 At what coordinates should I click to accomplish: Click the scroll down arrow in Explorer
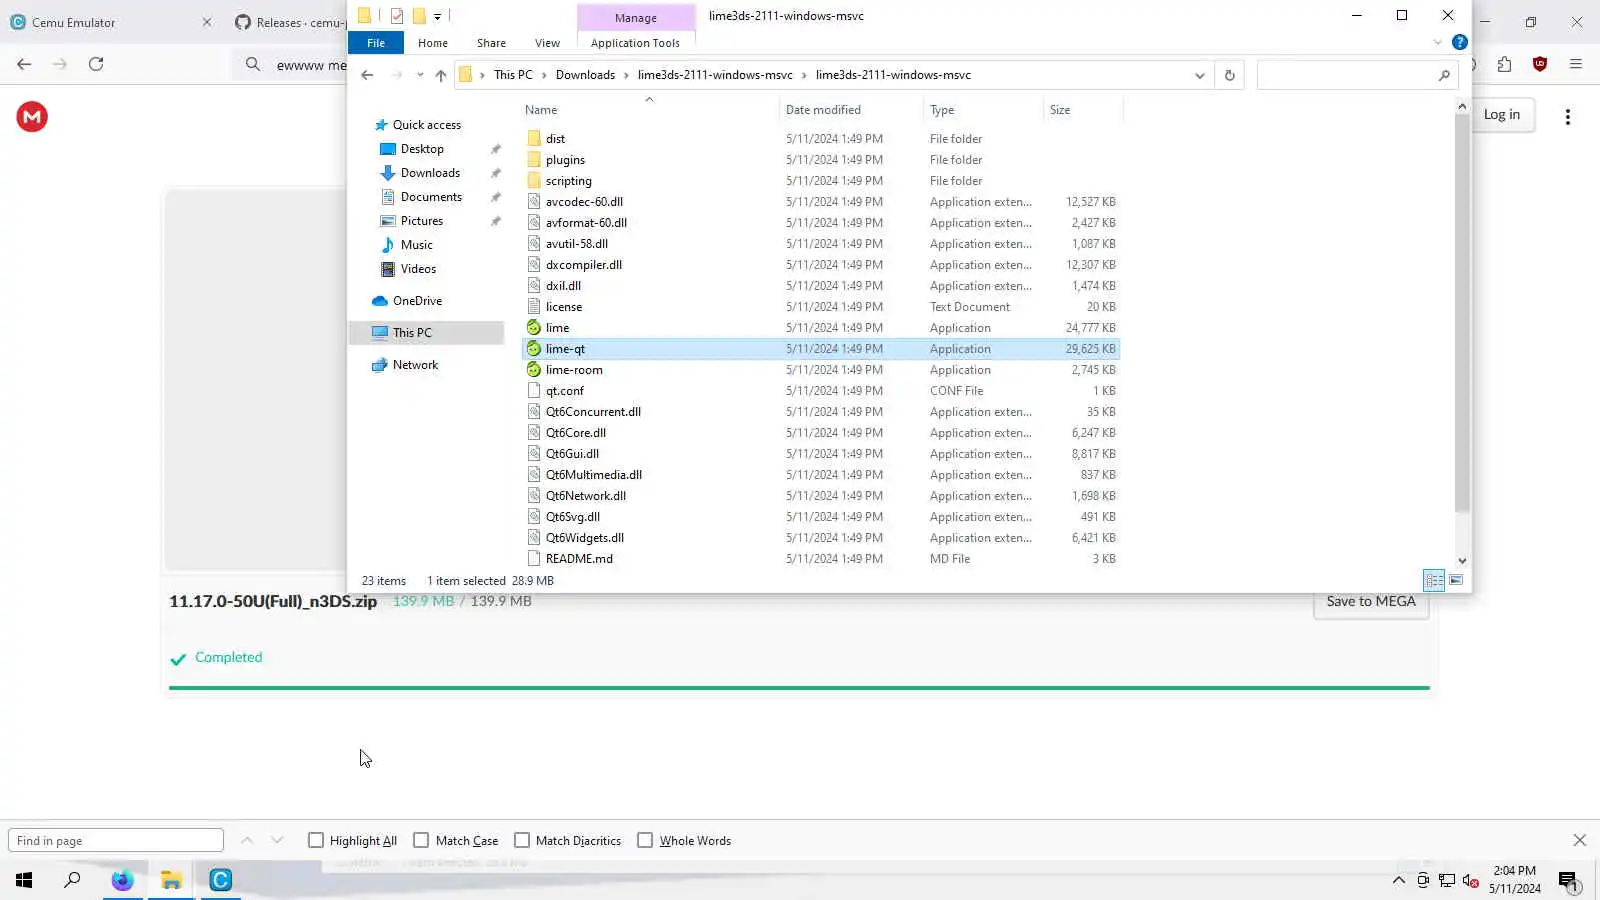(1462, 561)
